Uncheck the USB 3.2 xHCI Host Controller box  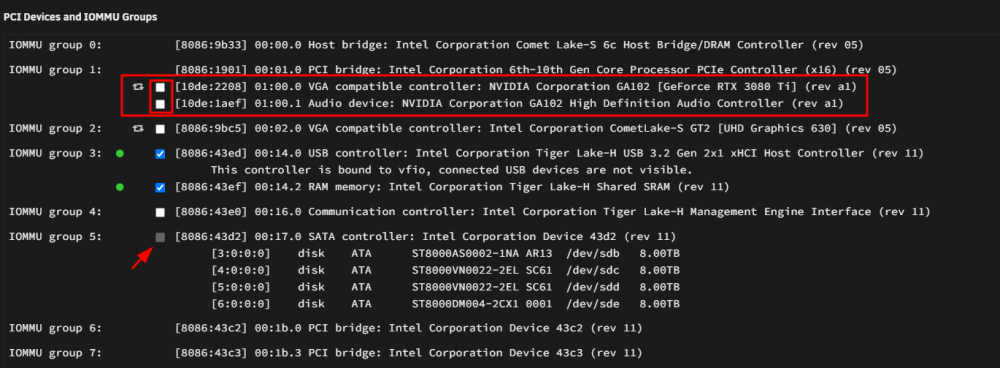point(160,154)
